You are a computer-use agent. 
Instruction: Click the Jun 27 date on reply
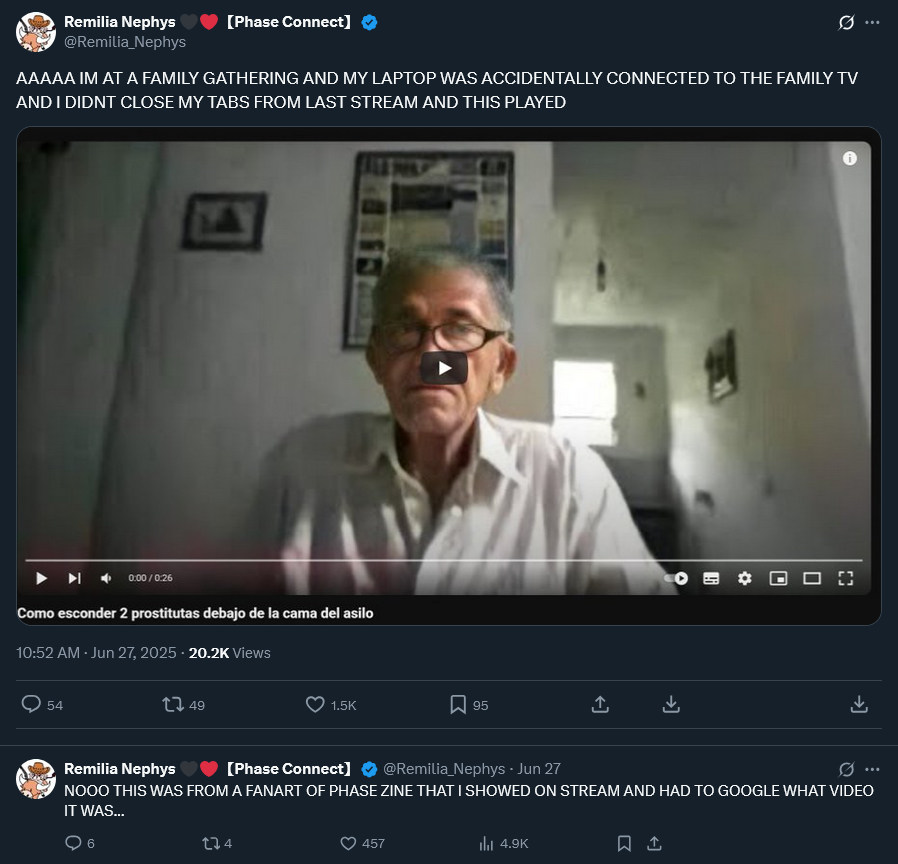(x=539, y=768)
